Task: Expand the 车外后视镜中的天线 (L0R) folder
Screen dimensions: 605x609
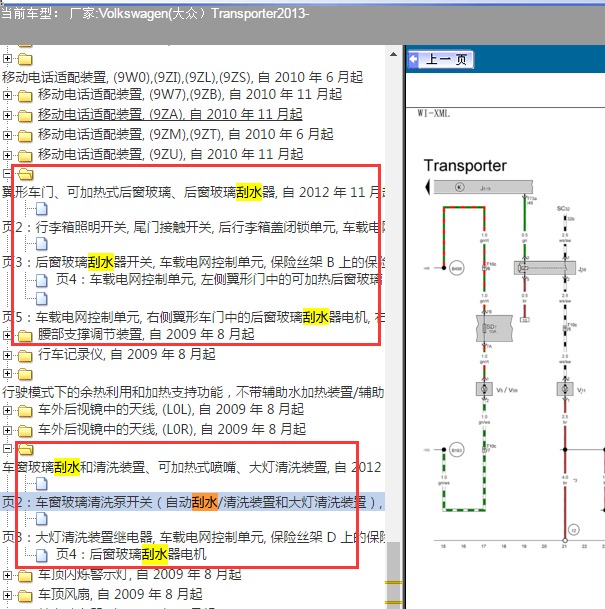Action: tap(7, 430)
